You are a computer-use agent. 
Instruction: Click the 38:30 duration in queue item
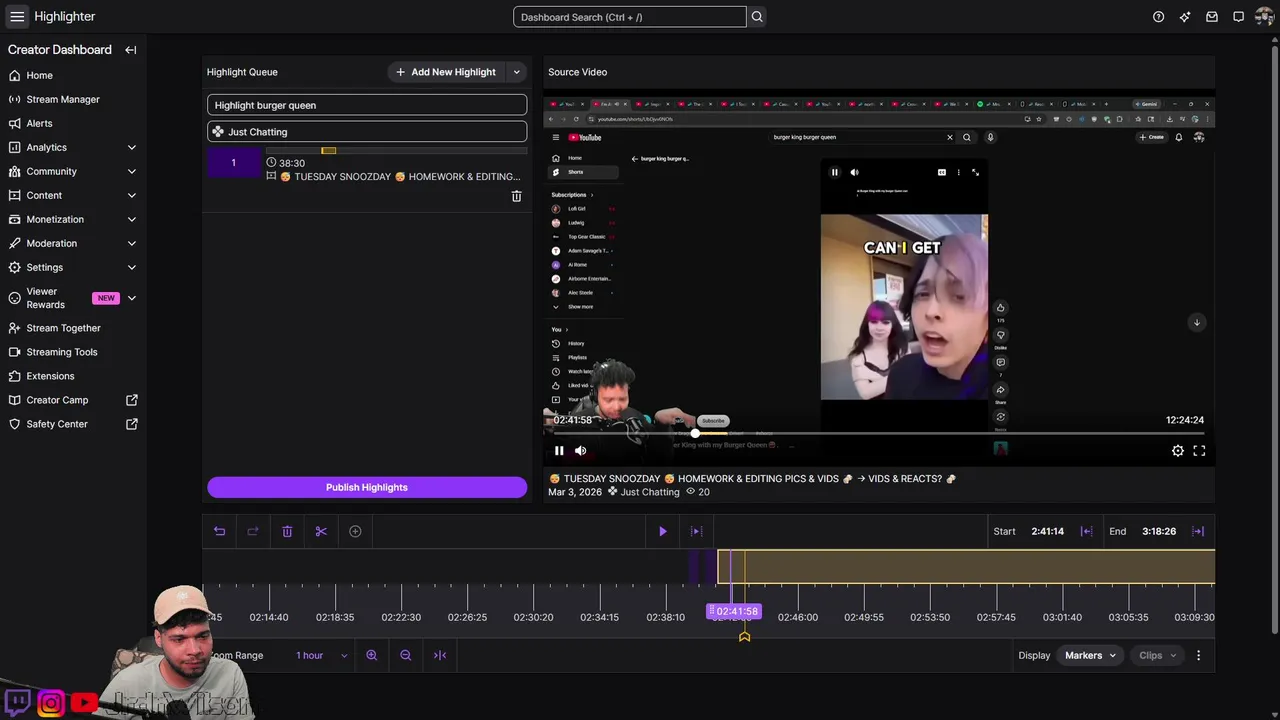(x=292, y=163)
